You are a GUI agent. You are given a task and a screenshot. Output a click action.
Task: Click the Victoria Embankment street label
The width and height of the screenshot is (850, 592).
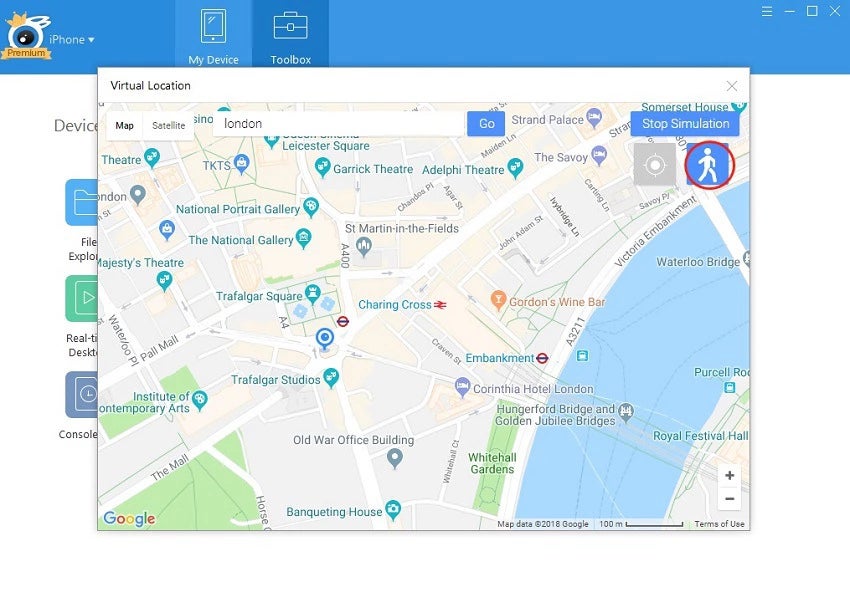click(655, 231)
